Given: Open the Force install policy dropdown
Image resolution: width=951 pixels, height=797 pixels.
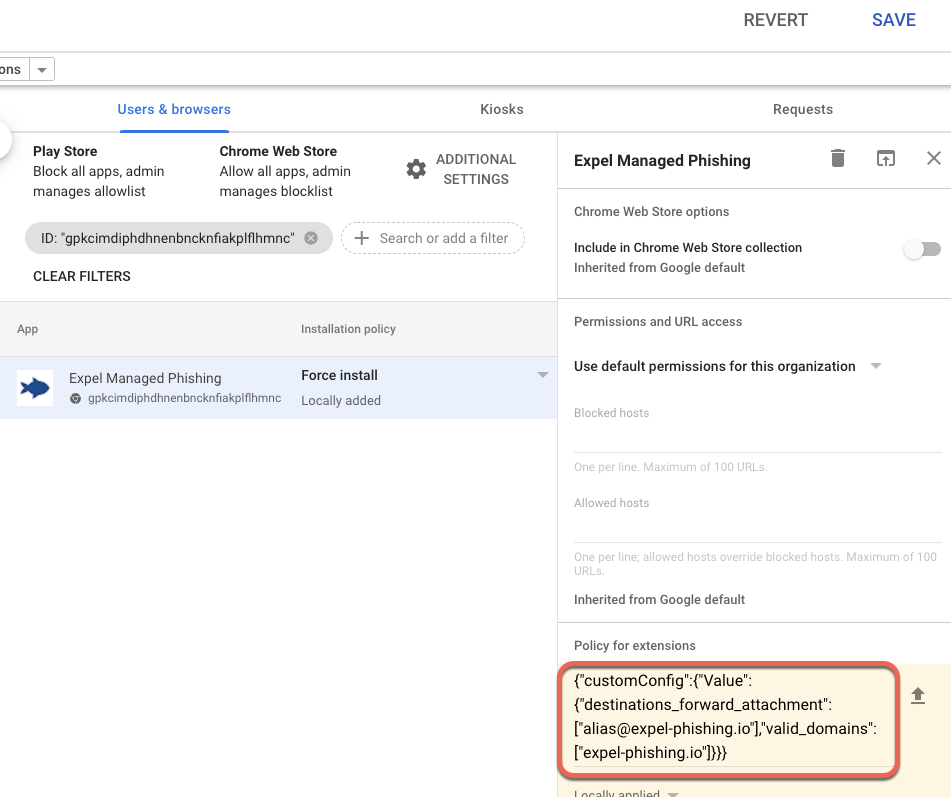Looking at the screenshot, I should coord(542,375).
